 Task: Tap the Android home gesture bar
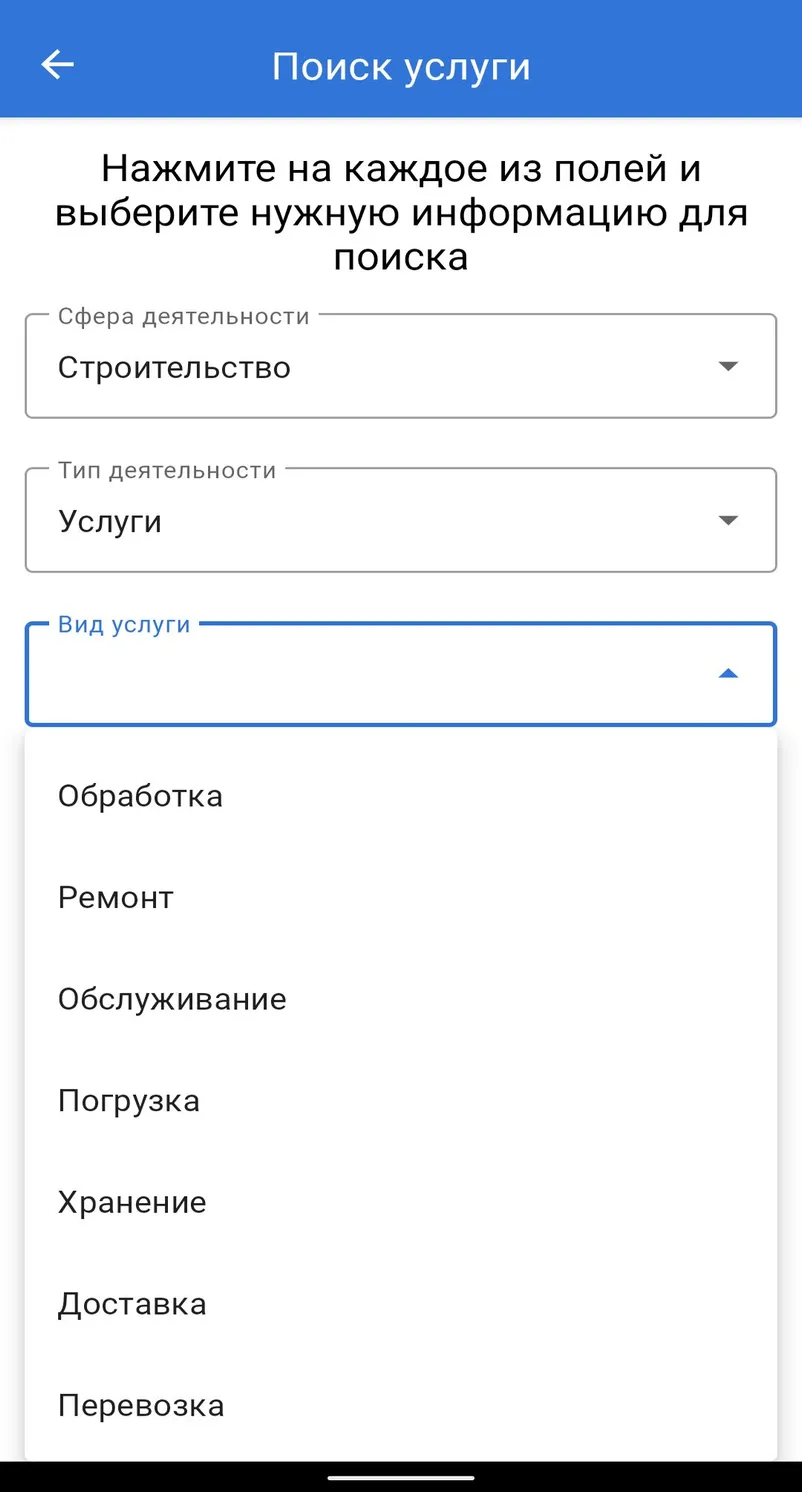pyautogui.click(x=401, y=1476)
